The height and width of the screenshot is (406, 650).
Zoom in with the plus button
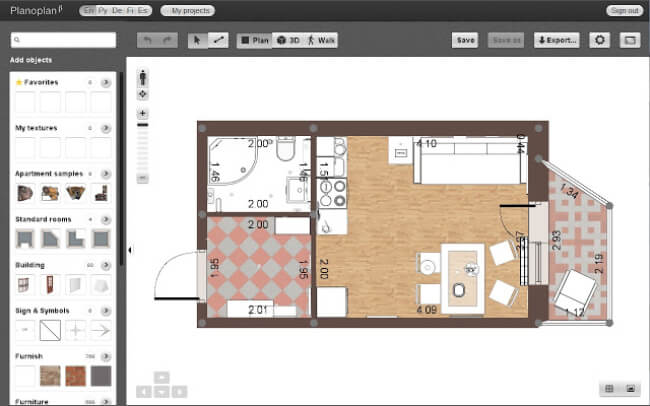pos(143,113)
